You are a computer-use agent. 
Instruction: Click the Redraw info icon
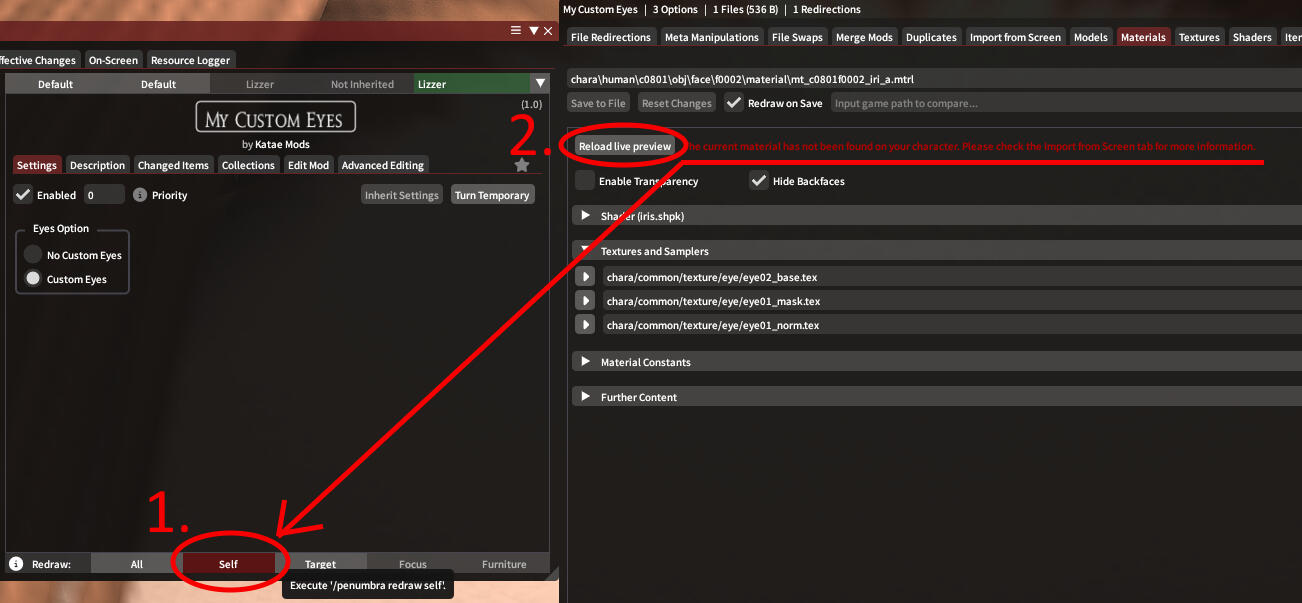coord(16,564)
